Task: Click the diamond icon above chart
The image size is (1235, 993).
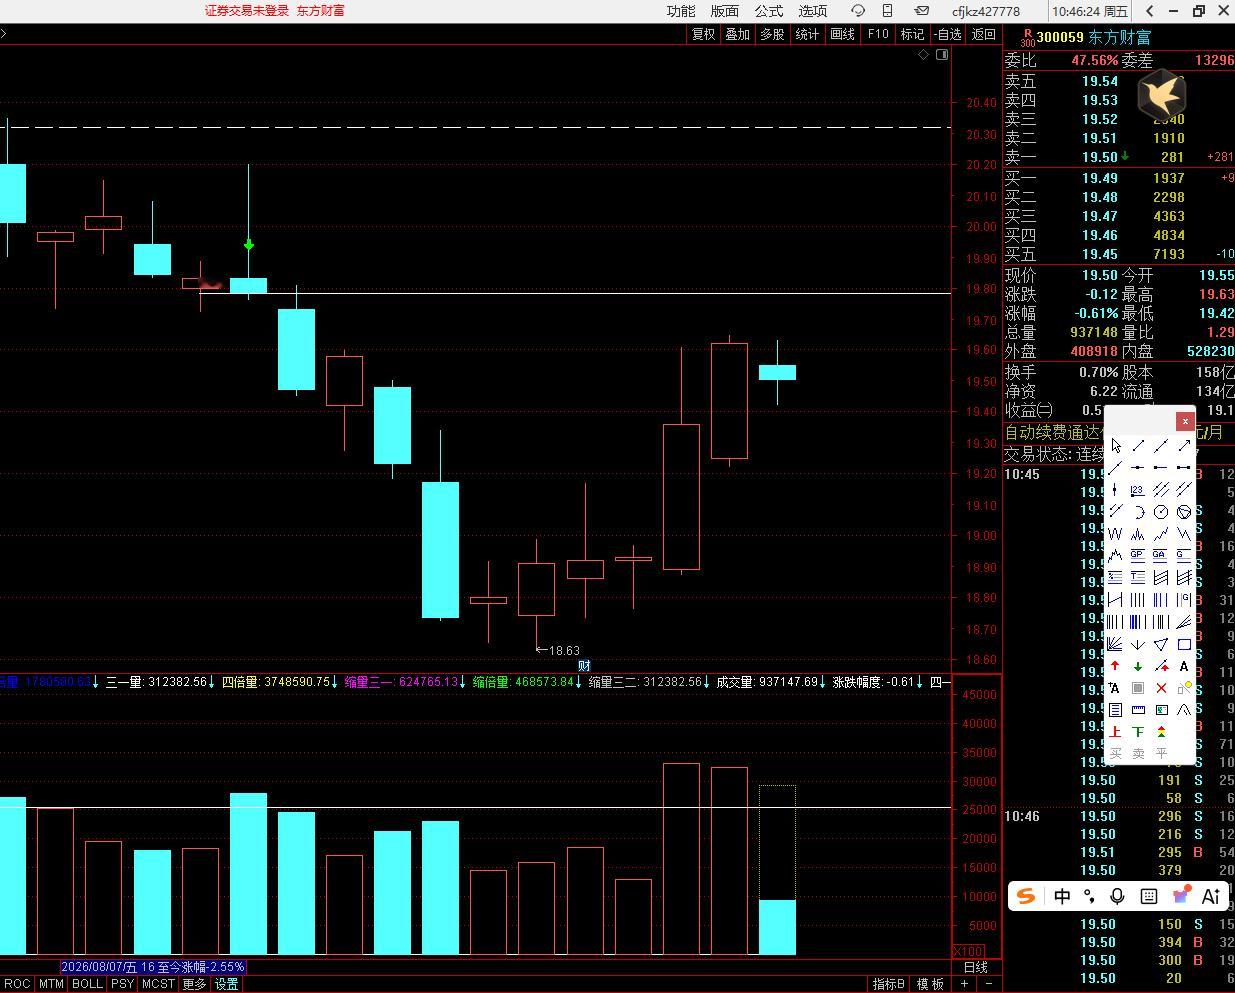Action: pyautogui.click(x=923, y=55)
